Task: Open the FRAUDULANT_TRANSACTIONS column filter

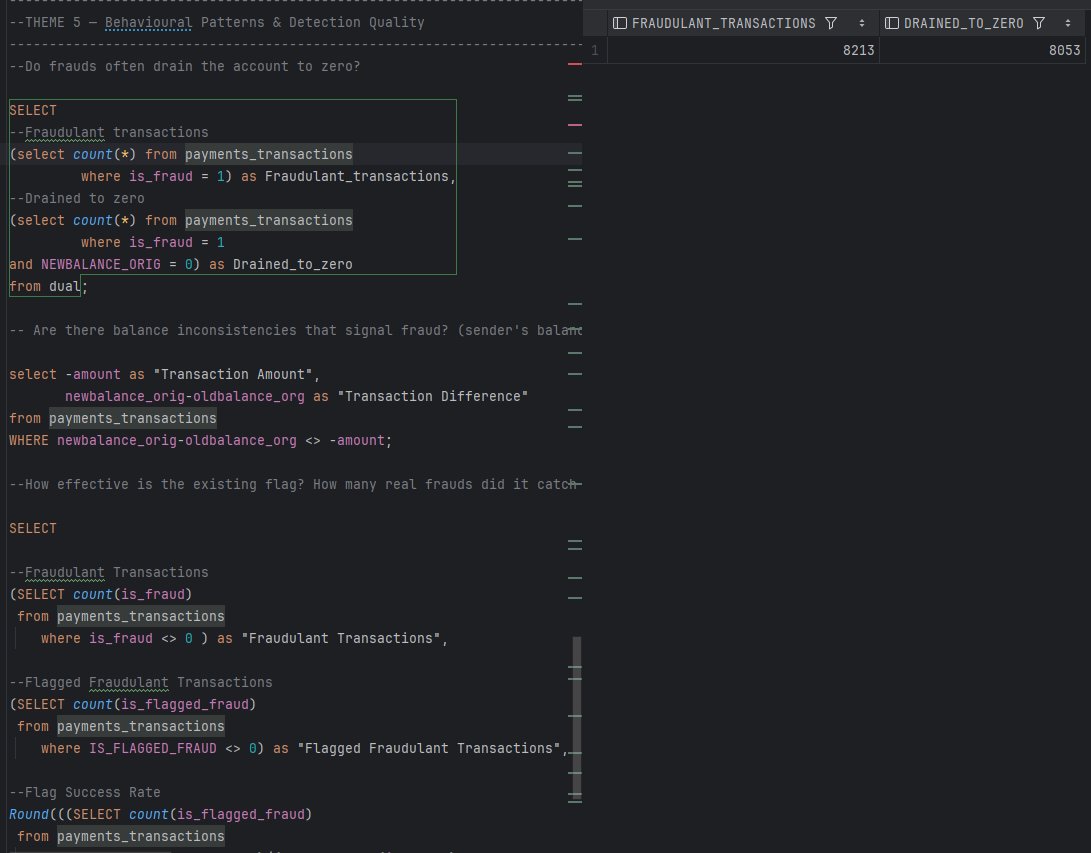Action: pos(831,23)
